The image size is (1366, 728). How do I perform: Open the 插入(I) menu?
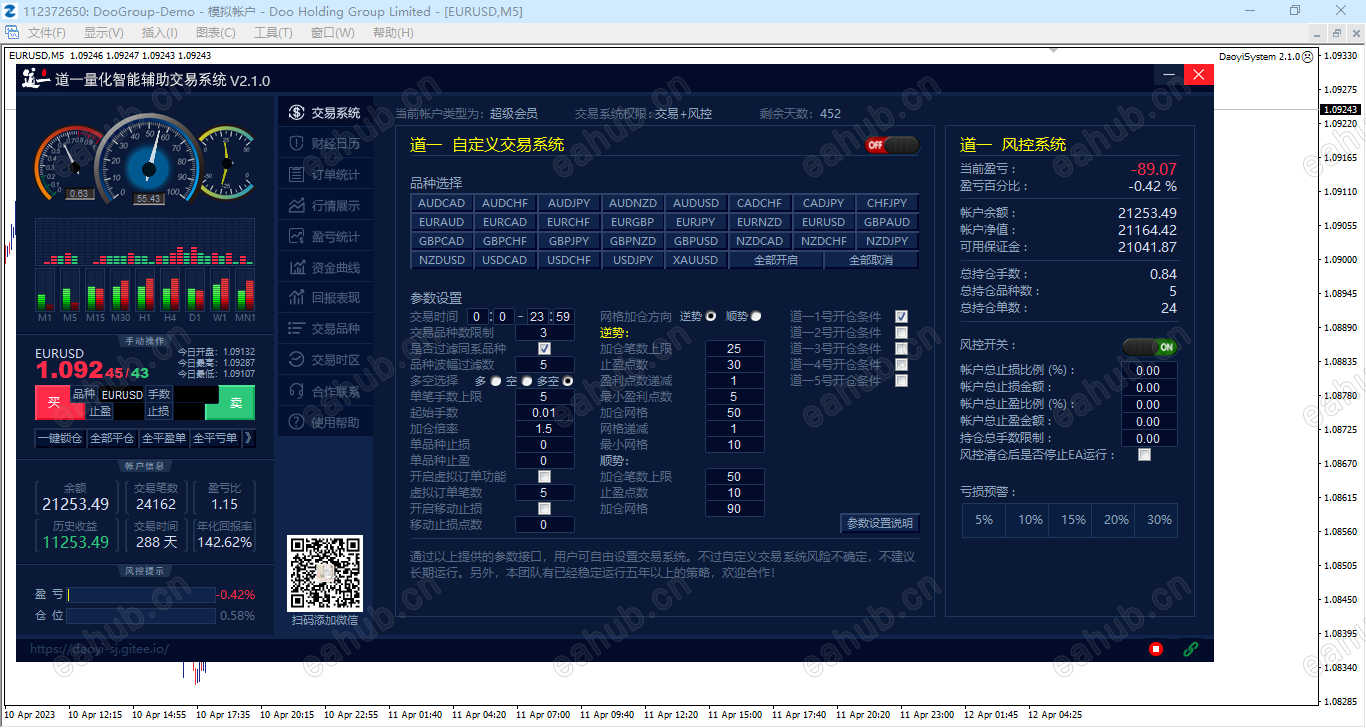tap(160, 33)
